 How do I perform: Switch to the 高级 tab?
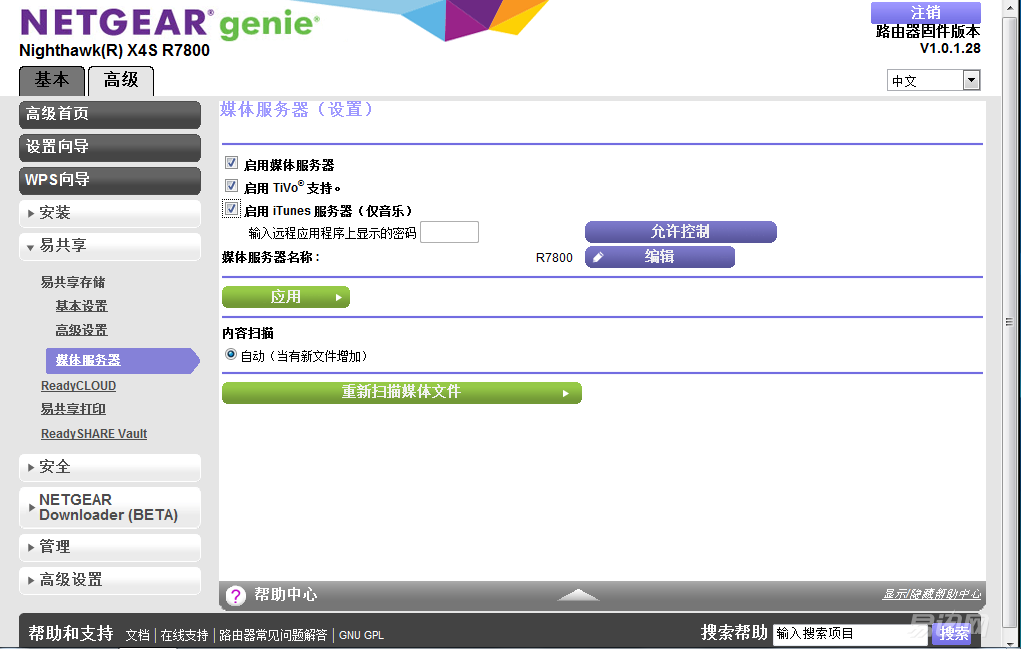click(x=121, y=80)
